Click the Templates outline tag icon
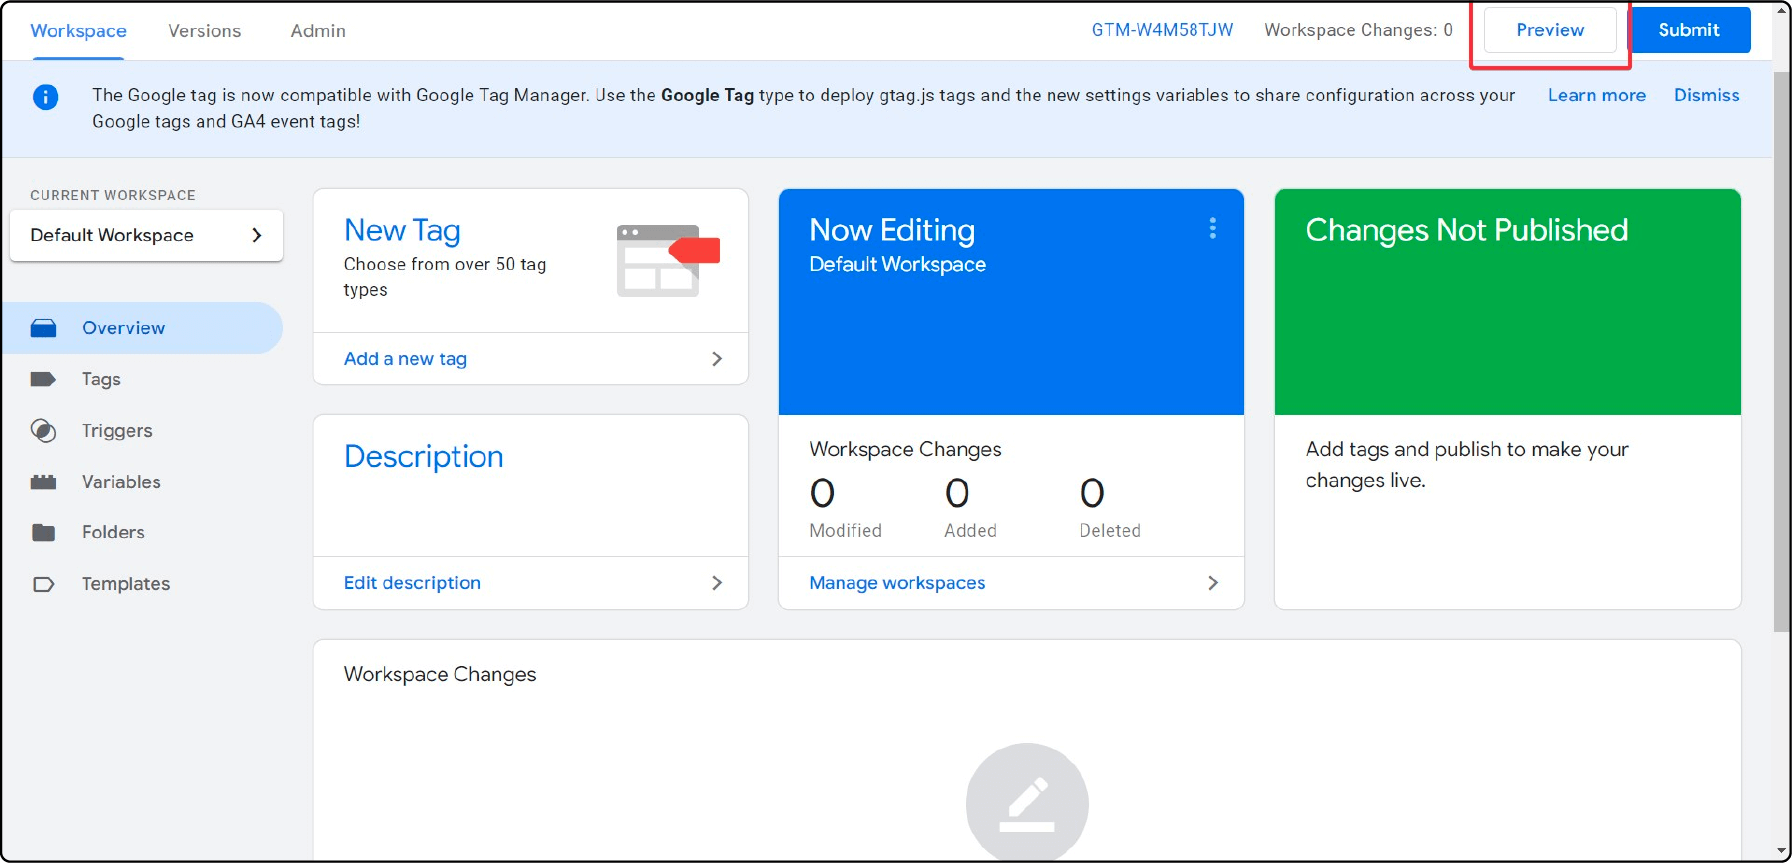This screenshot has width=1792, height=863. click(43, 584)
